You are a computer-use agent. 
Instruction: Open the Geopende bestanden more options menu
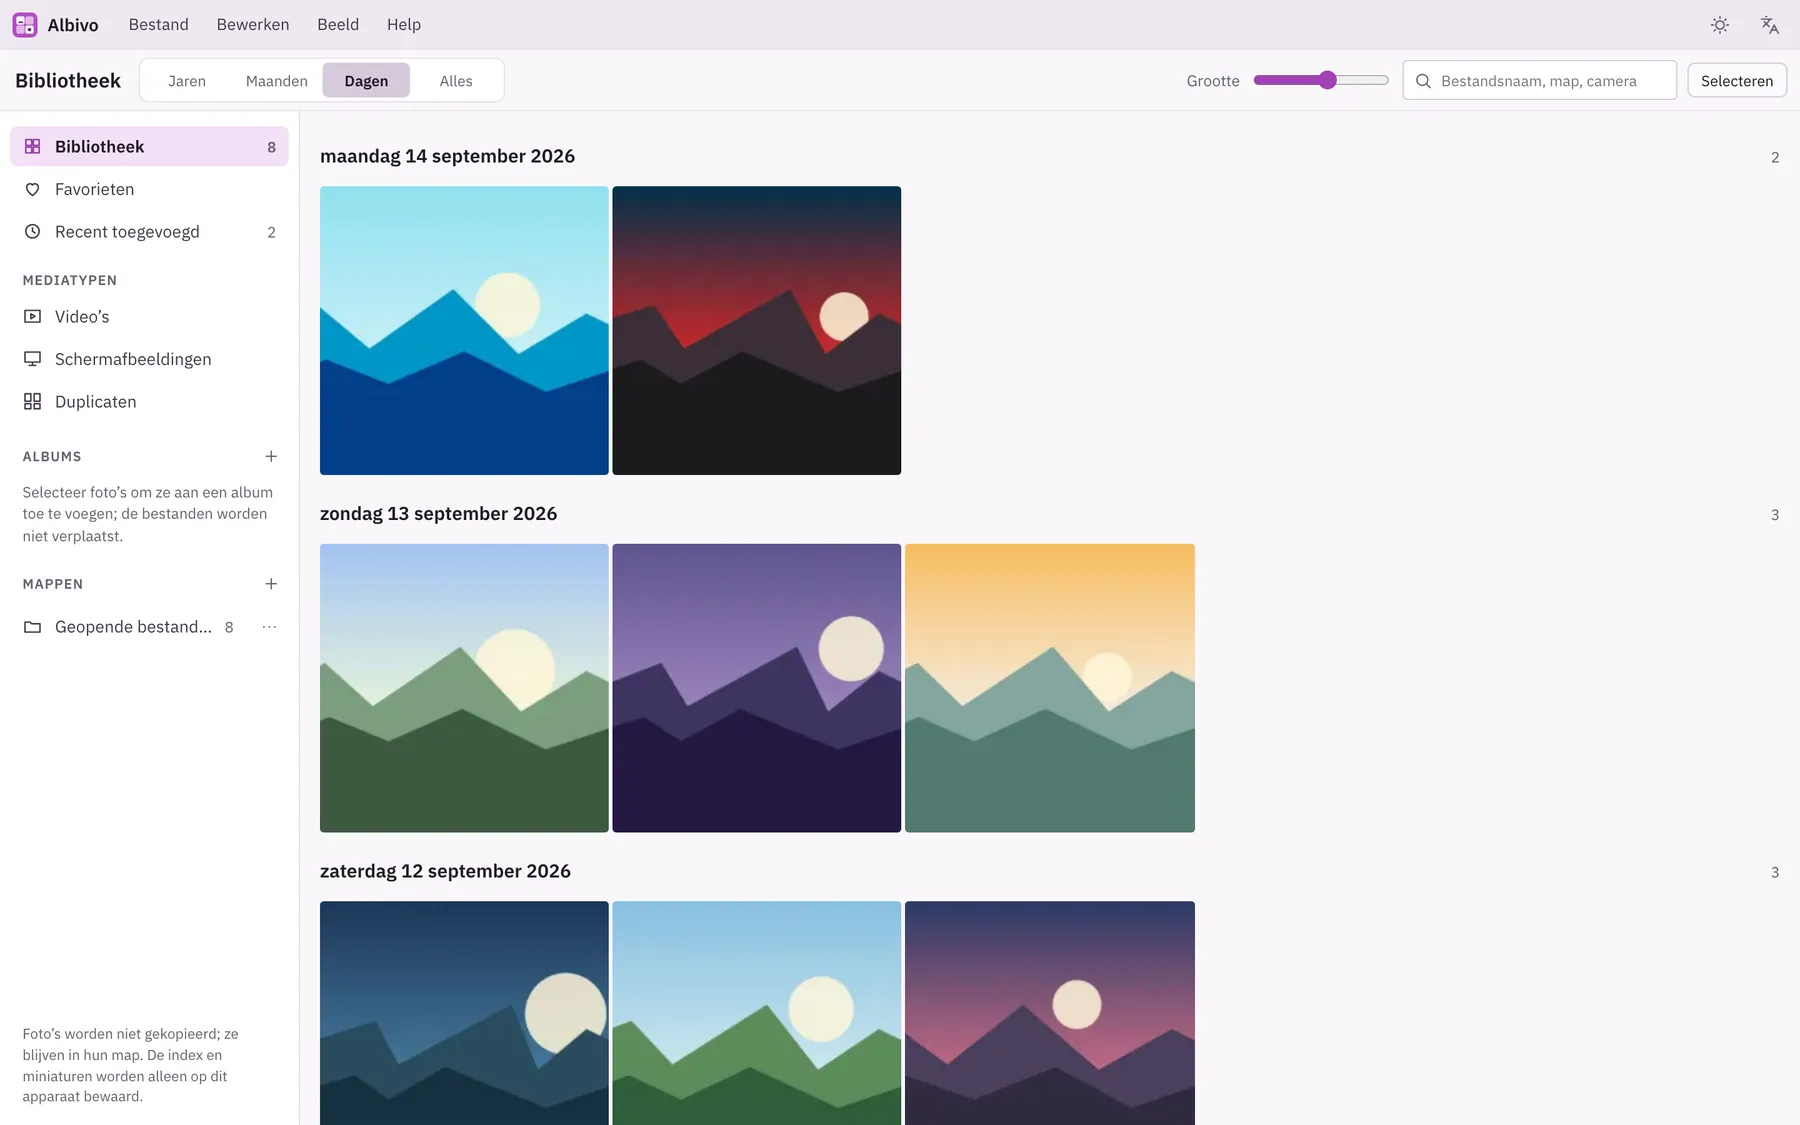tap(269, 627)
